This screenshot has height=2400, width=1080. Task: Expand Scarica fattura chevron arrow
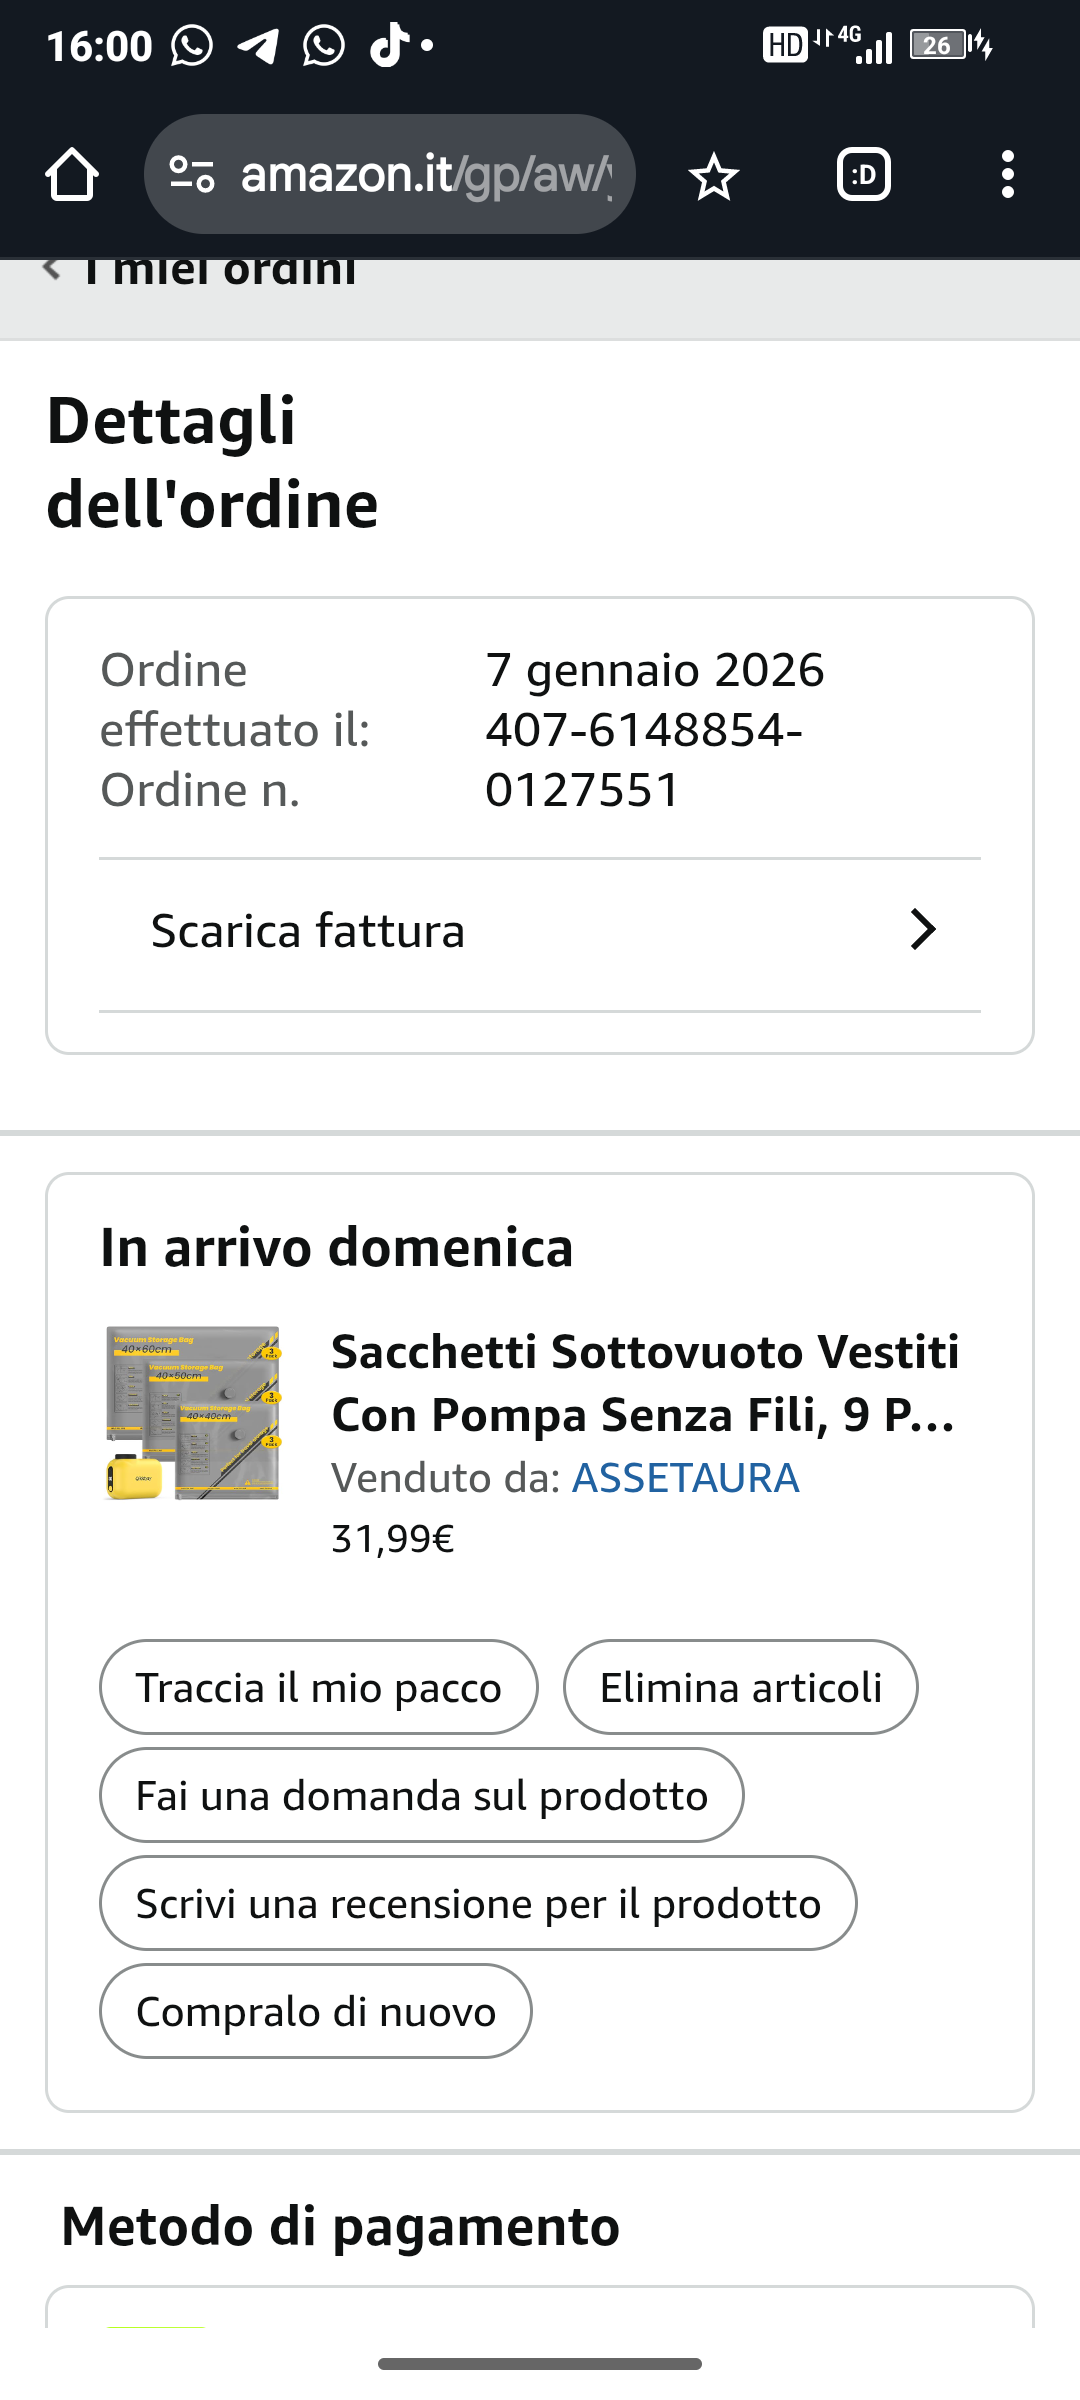click(922, 930)
